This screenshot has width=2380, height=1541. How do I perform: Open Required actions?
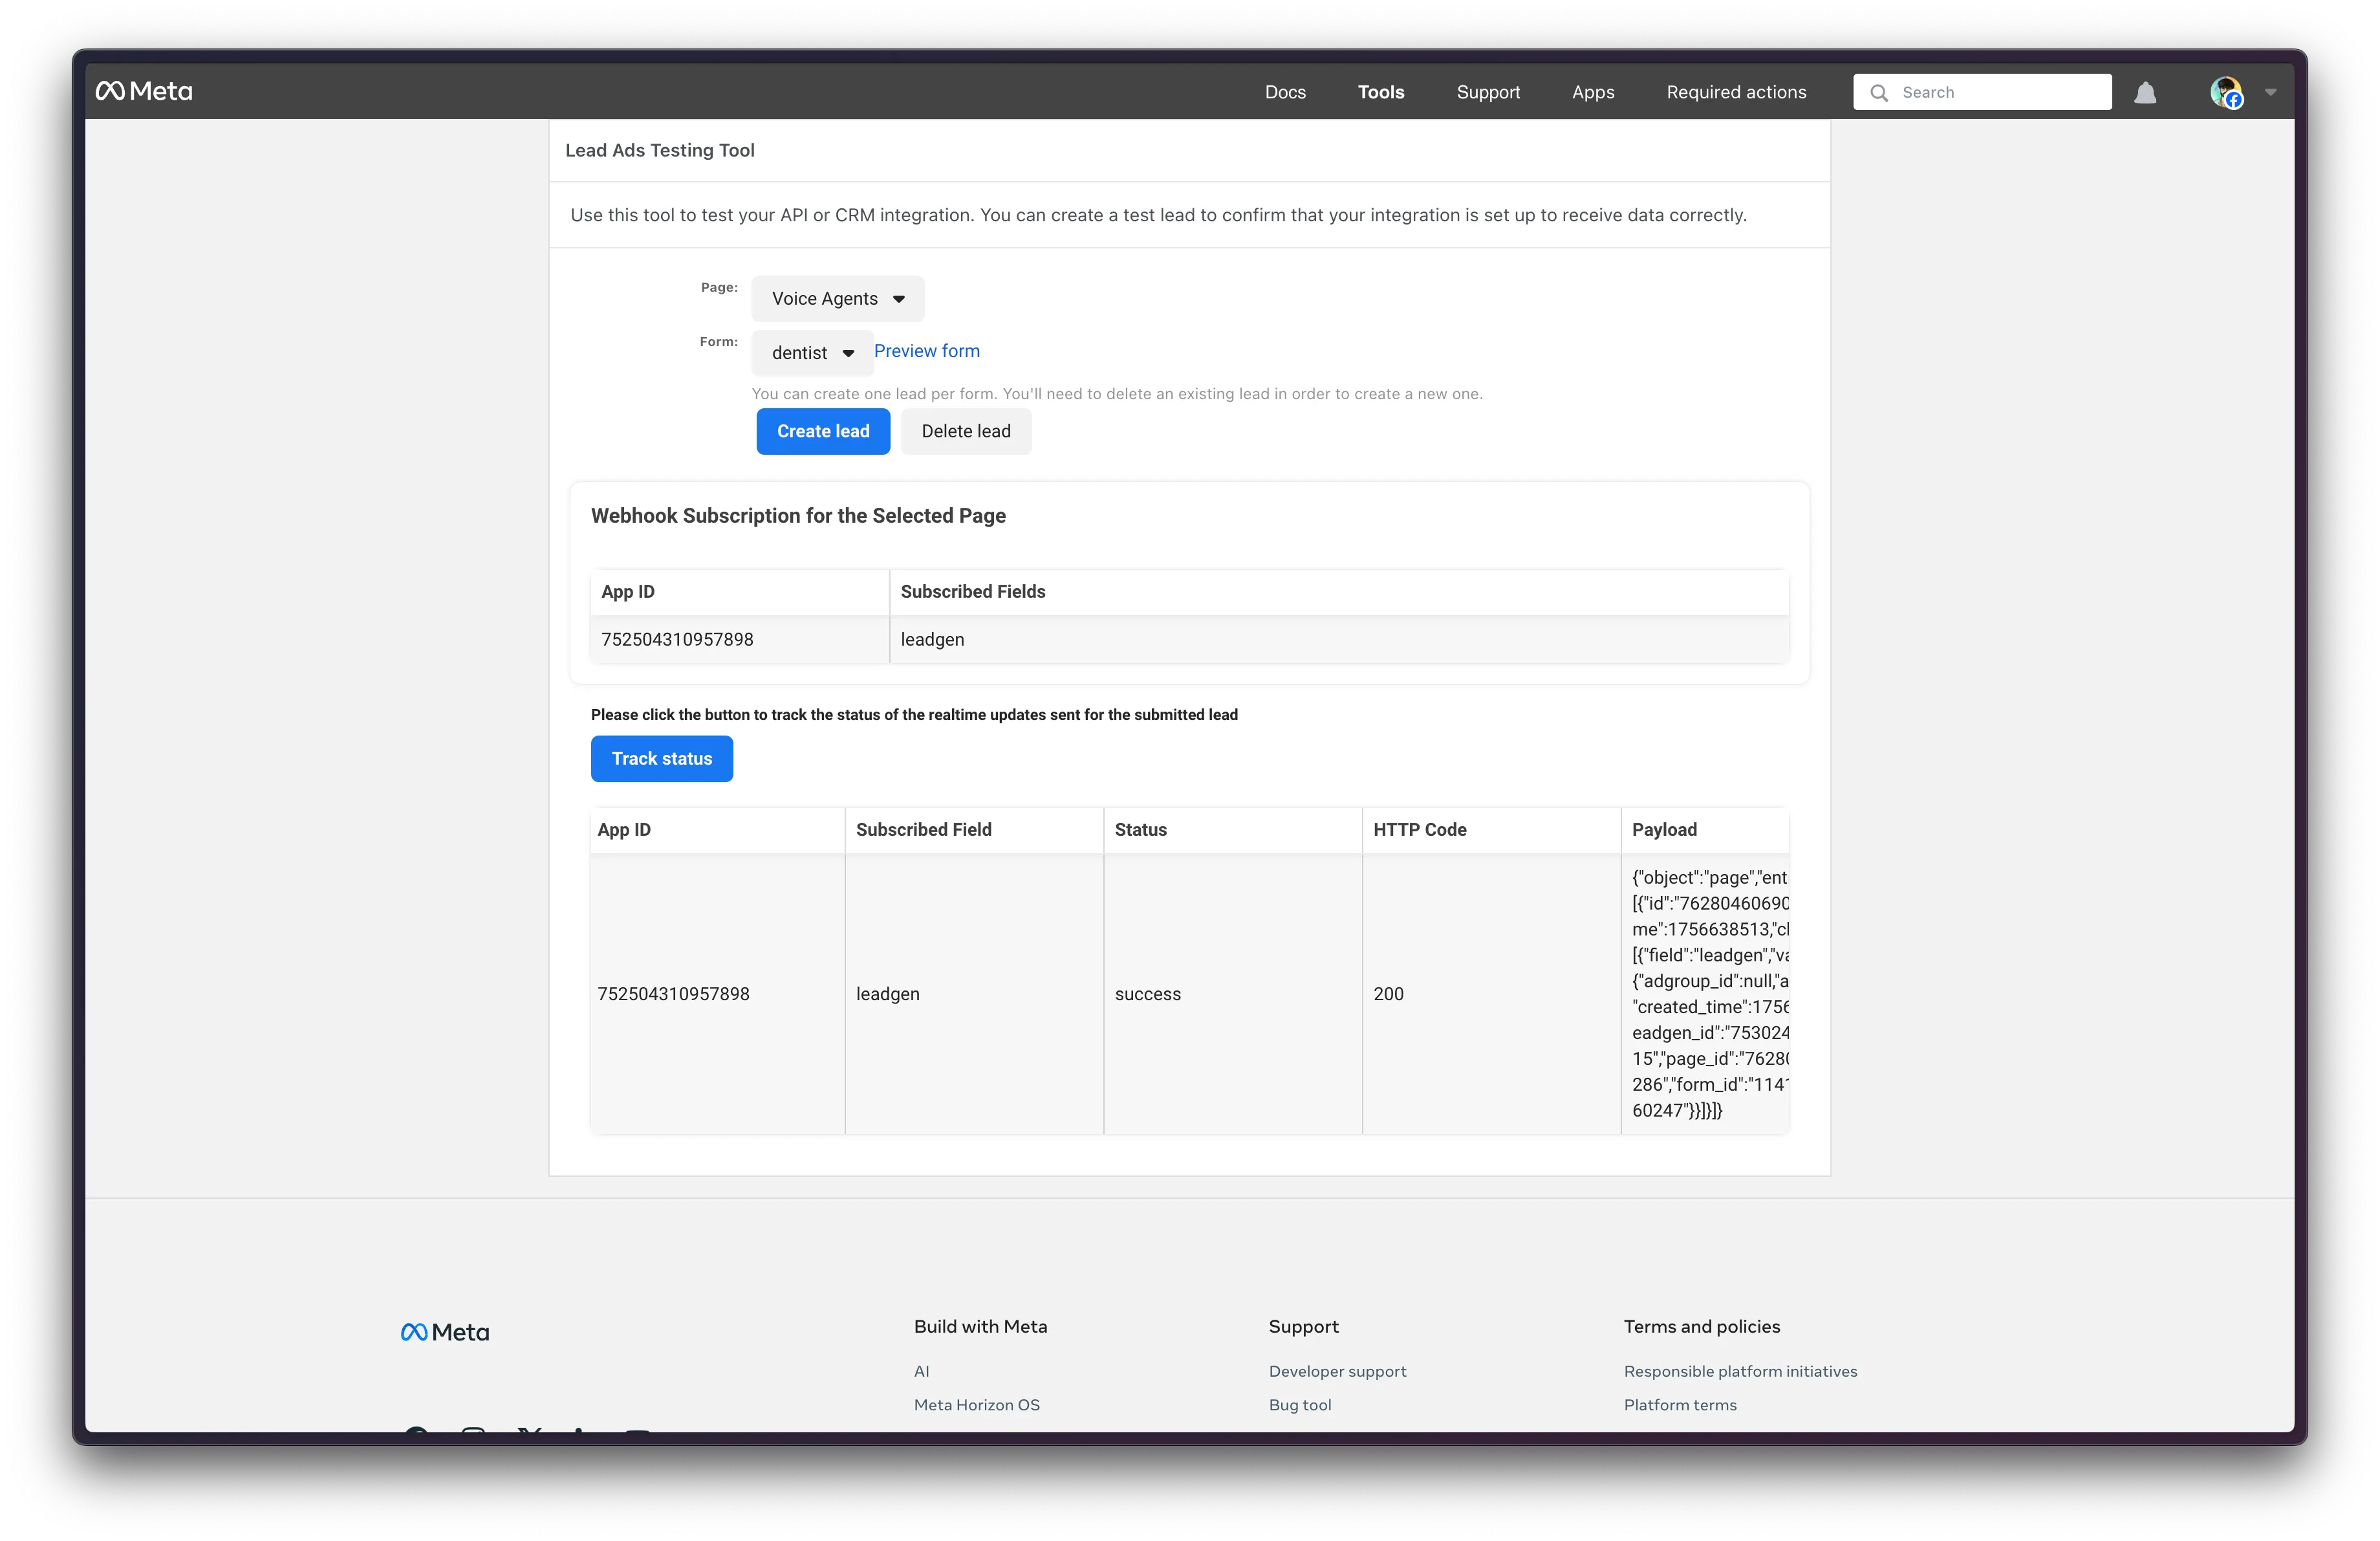pos(1736,92)
